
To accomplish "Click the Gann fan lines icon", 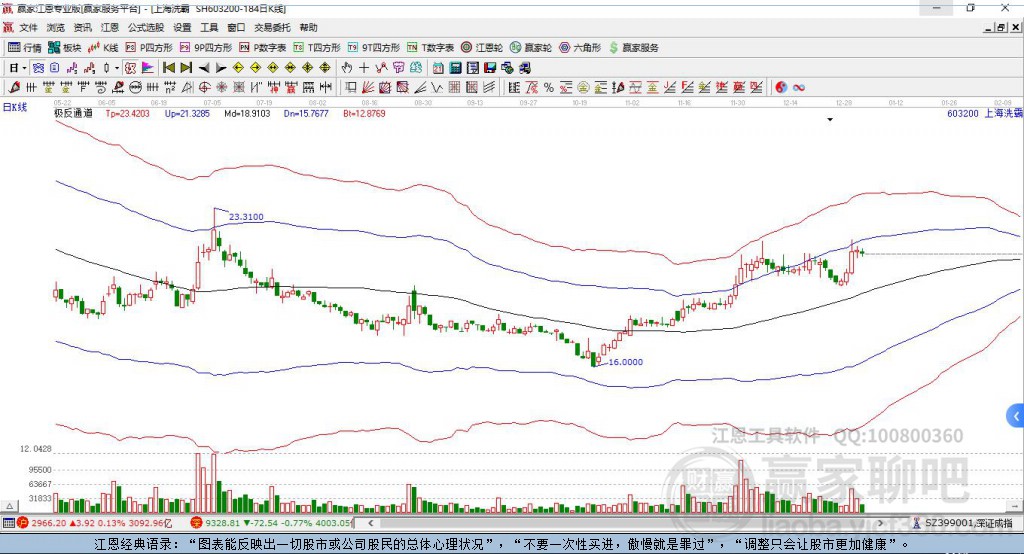I will click(x=368, y=87).
